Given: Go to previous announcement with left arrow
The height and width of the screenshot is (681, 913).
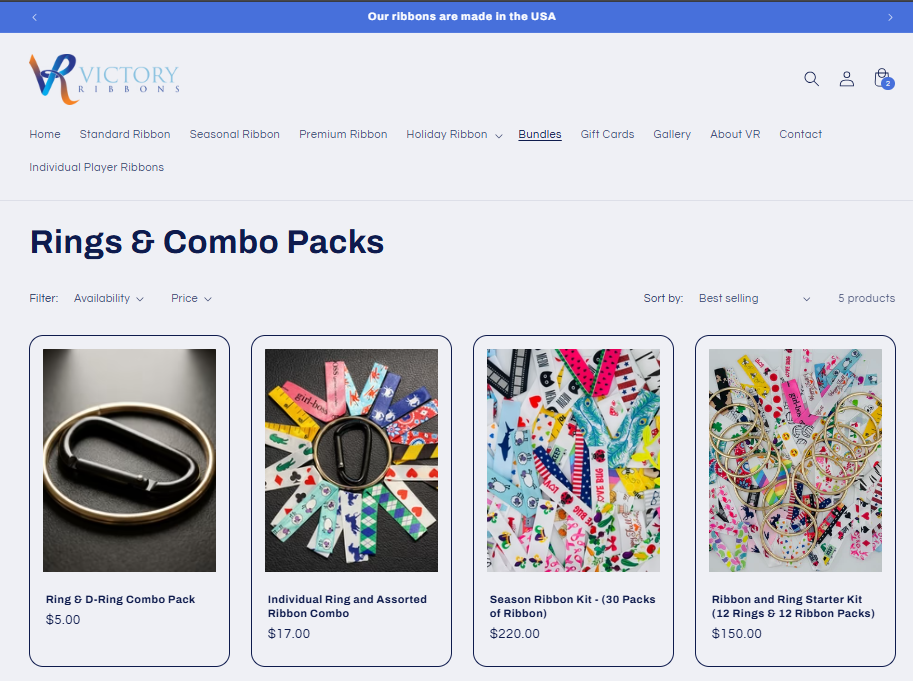Looking at the screenshot, I should (x=34, y=17).
